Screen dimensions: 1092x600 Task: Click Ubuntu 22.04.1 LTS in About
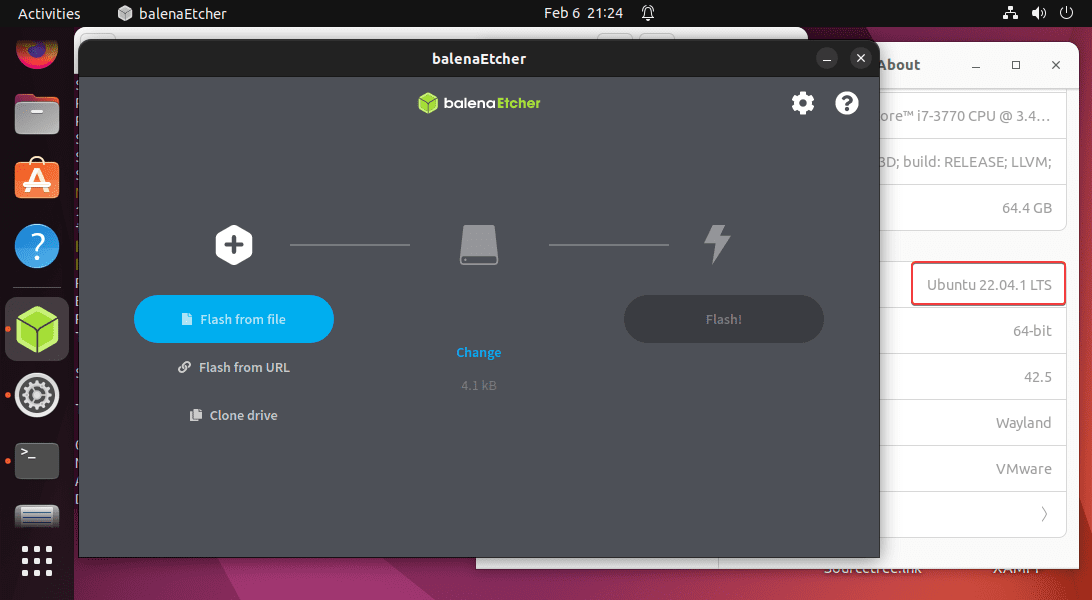pos(988,284)
